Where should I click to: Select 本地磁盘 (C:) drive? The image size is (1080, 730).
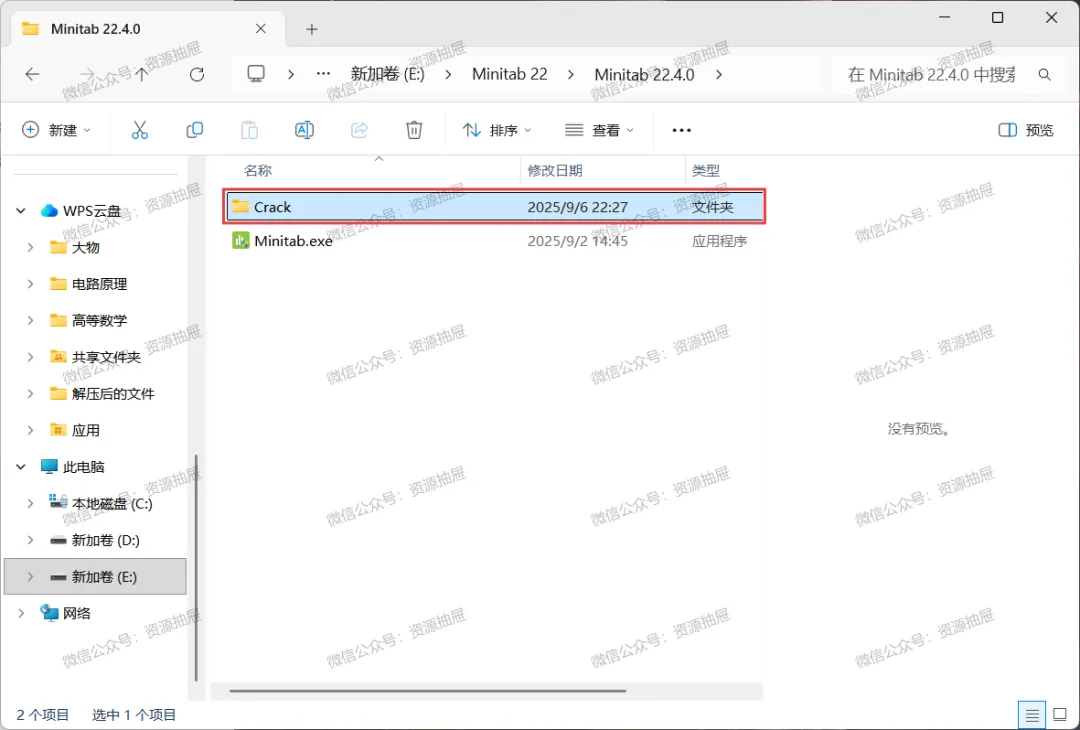click(112, 503)
